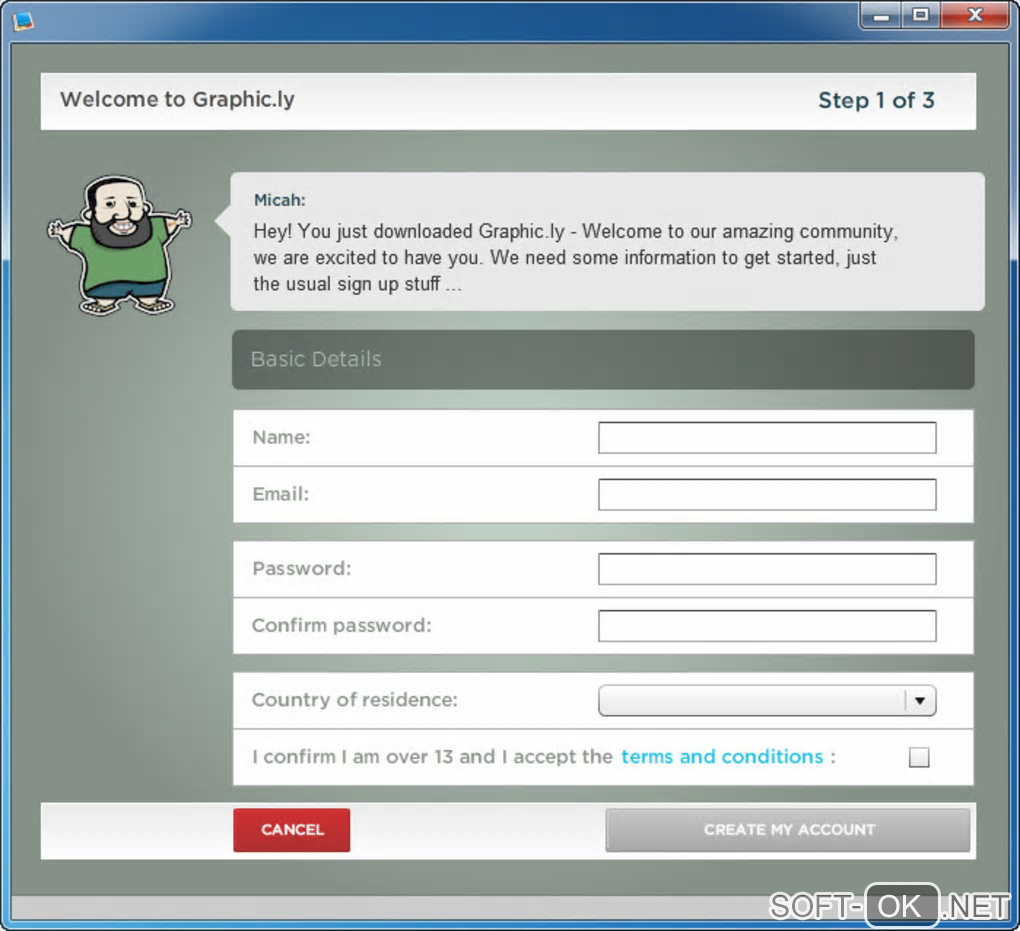
Task: Click the Email input field
Action: point(767,494)
